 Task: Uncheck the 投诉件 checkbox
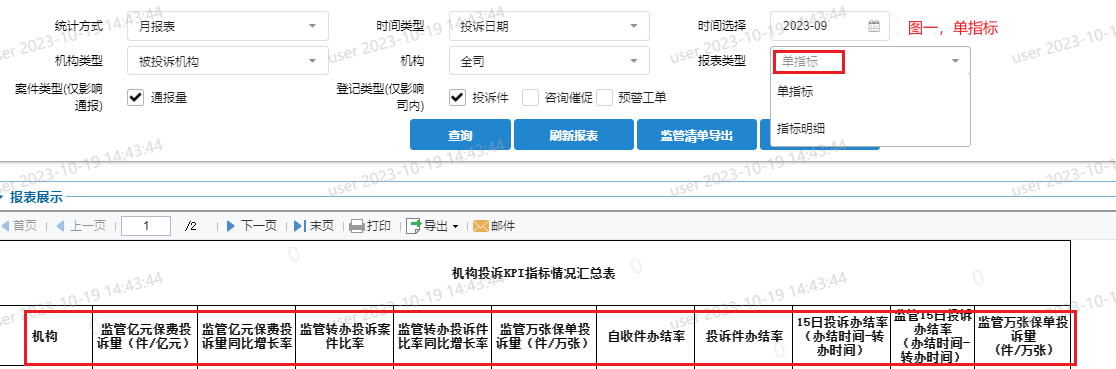[457, 97]
